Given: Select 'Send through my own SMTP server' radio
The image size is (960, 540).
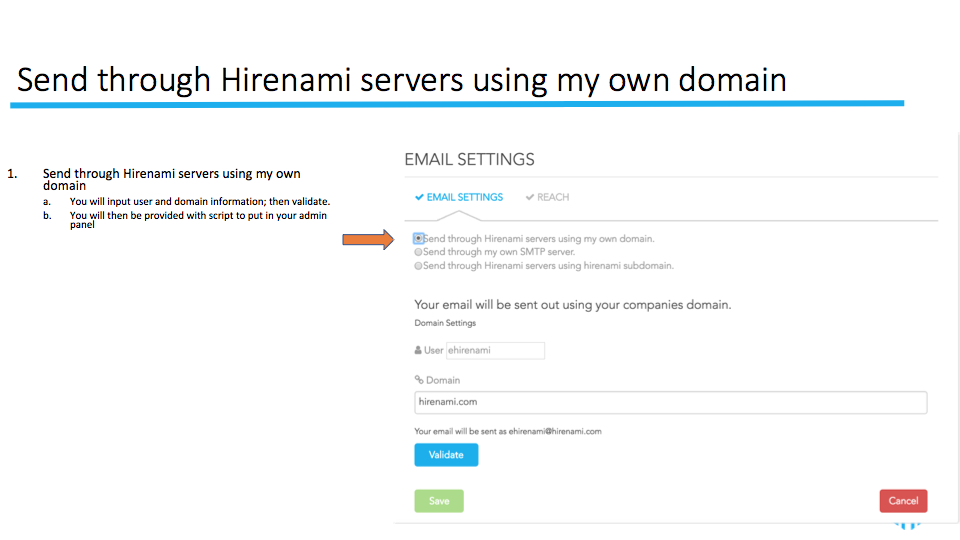Looking at the screenshot, I should (418, 252).
